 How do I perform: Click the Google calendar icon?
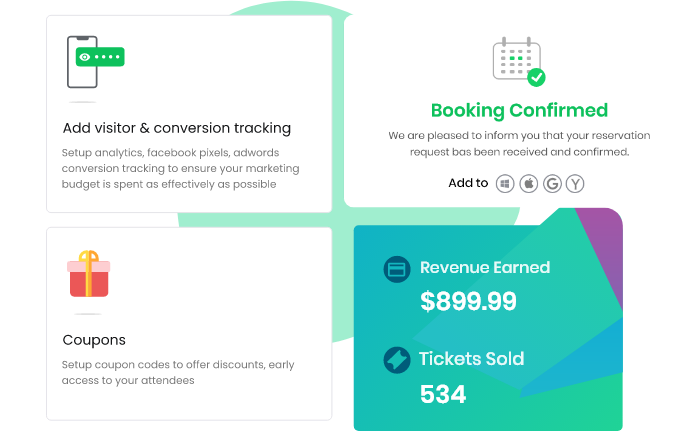552,184
